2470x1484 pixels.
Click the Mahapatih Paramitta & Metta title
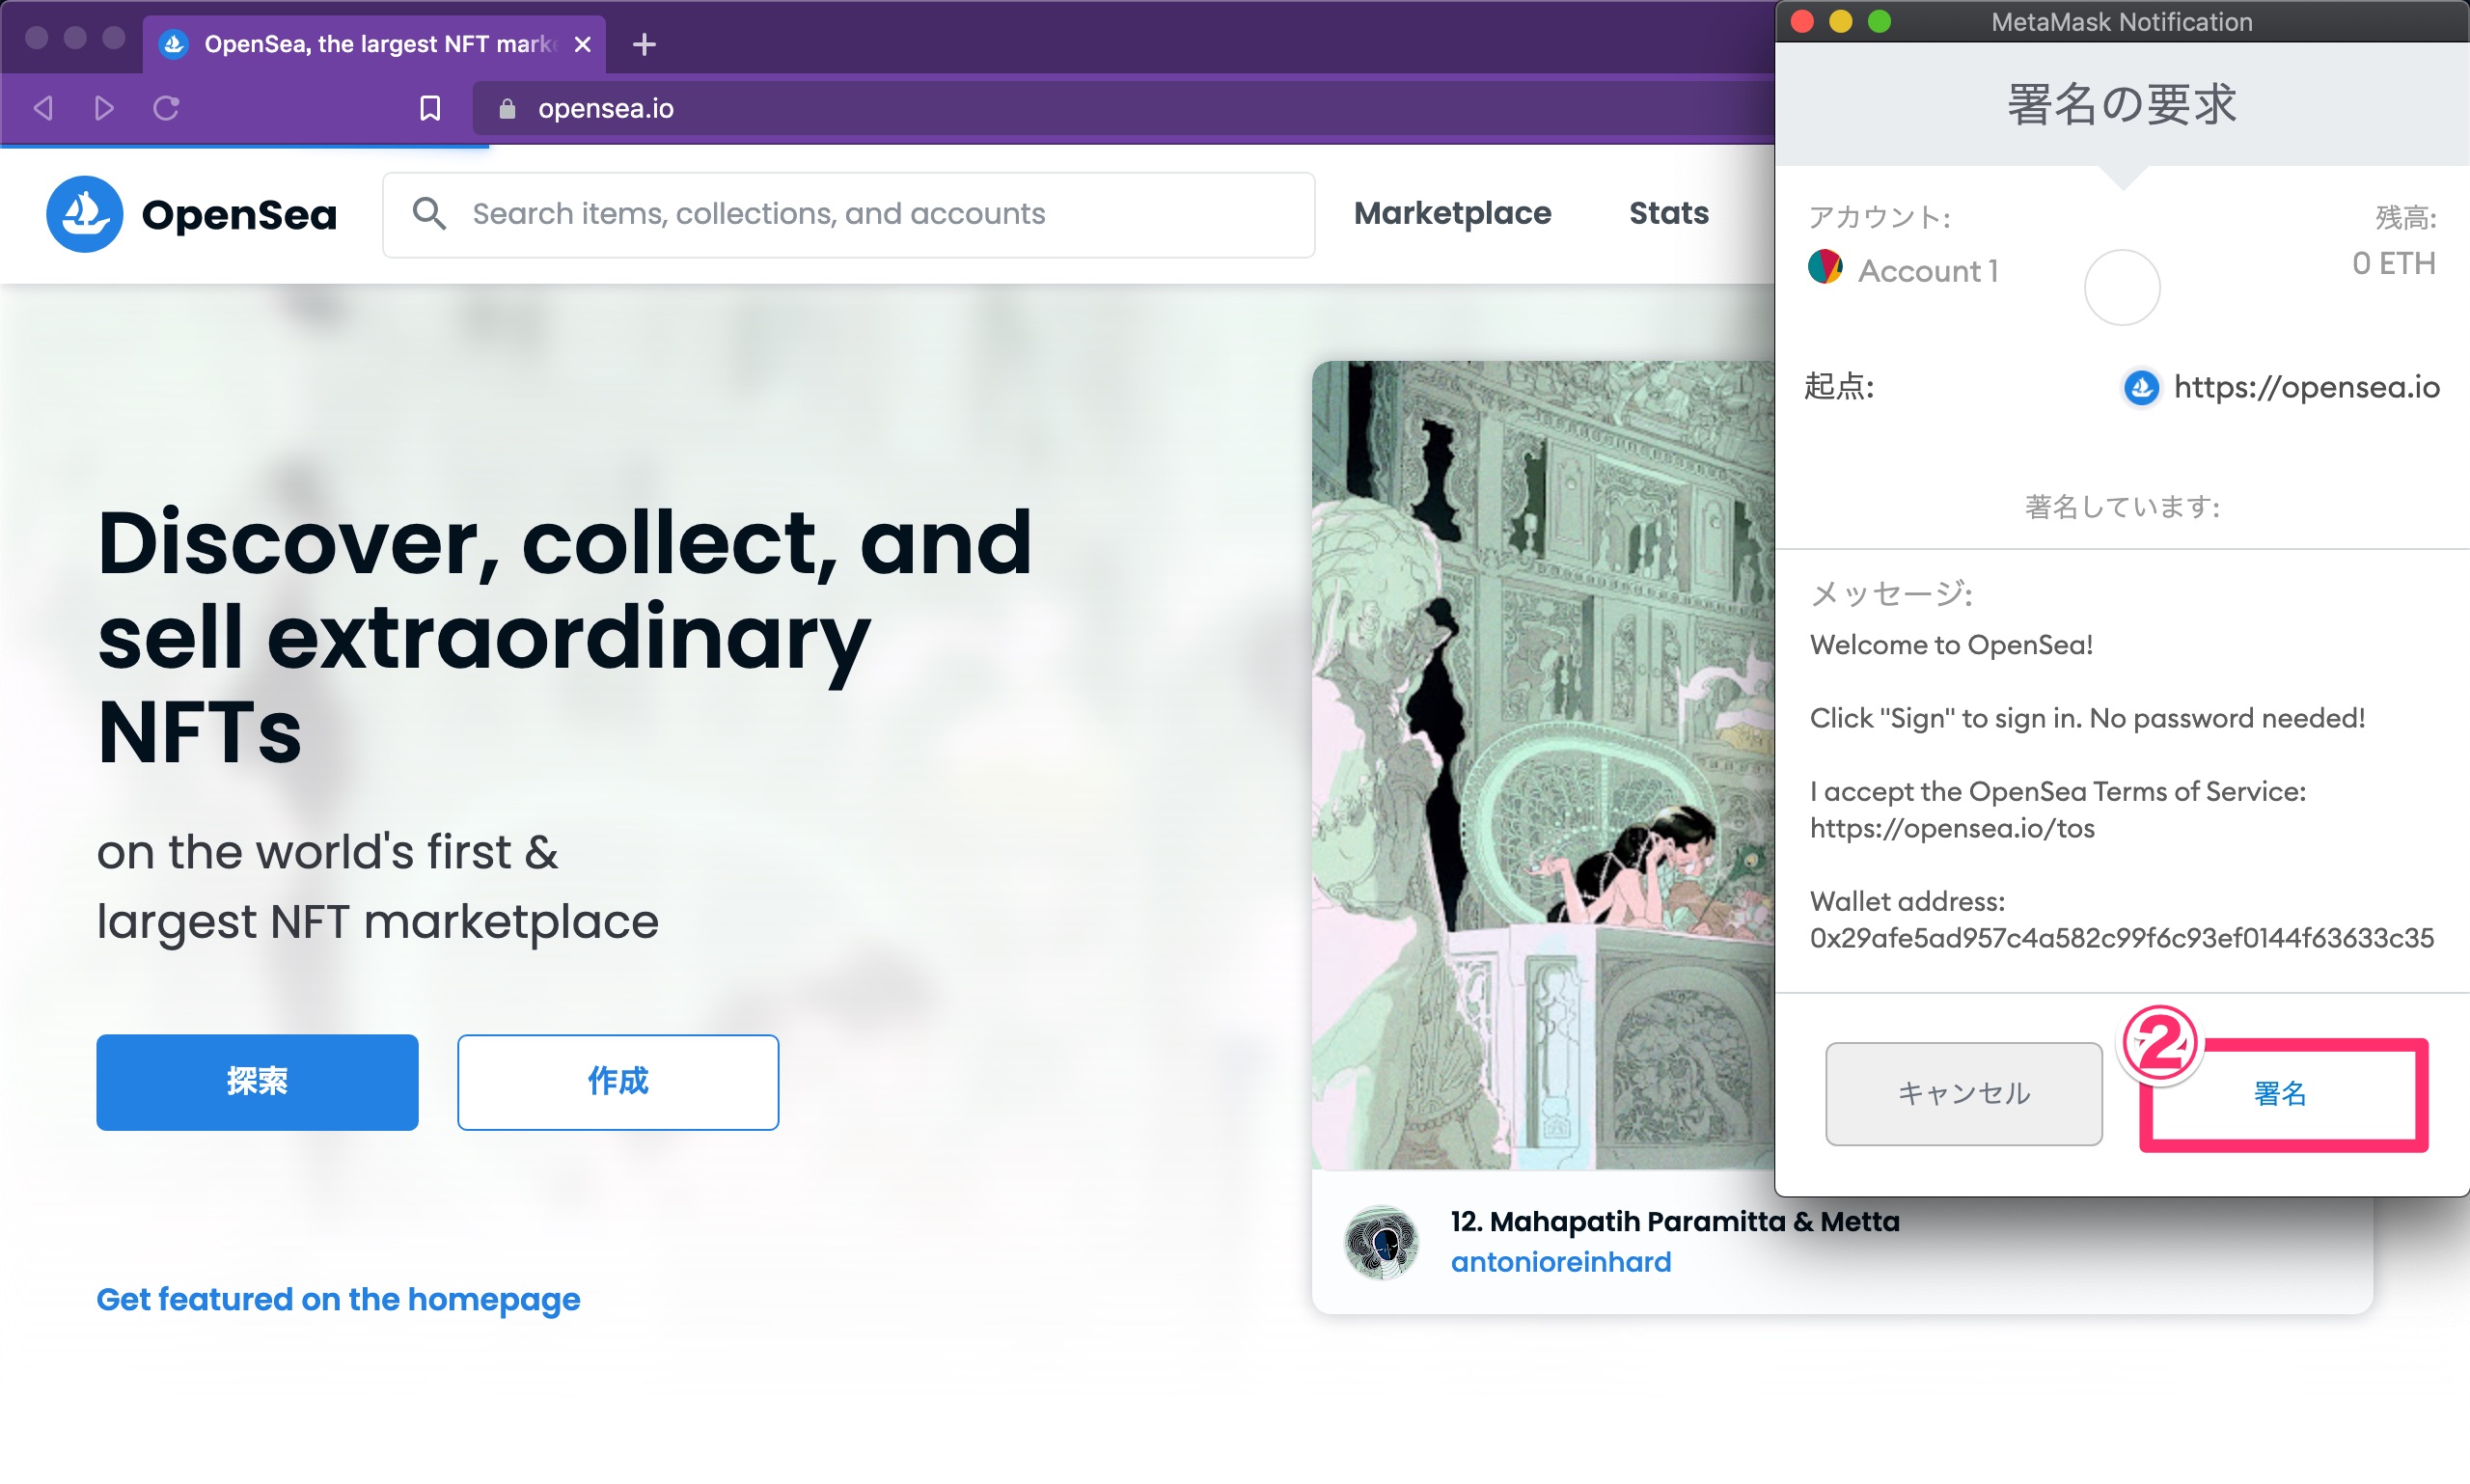point(1675,1221)
